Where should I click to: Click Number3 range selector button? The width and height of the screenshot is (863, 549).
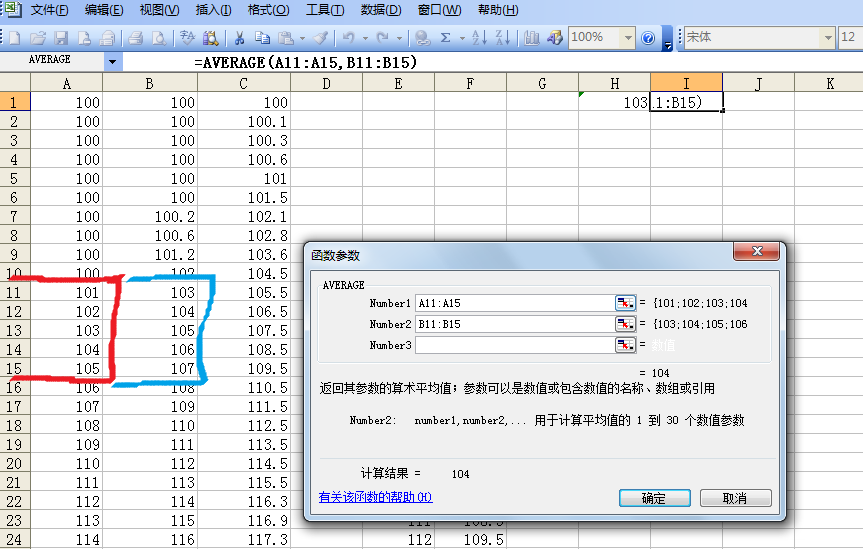[625, 345]
